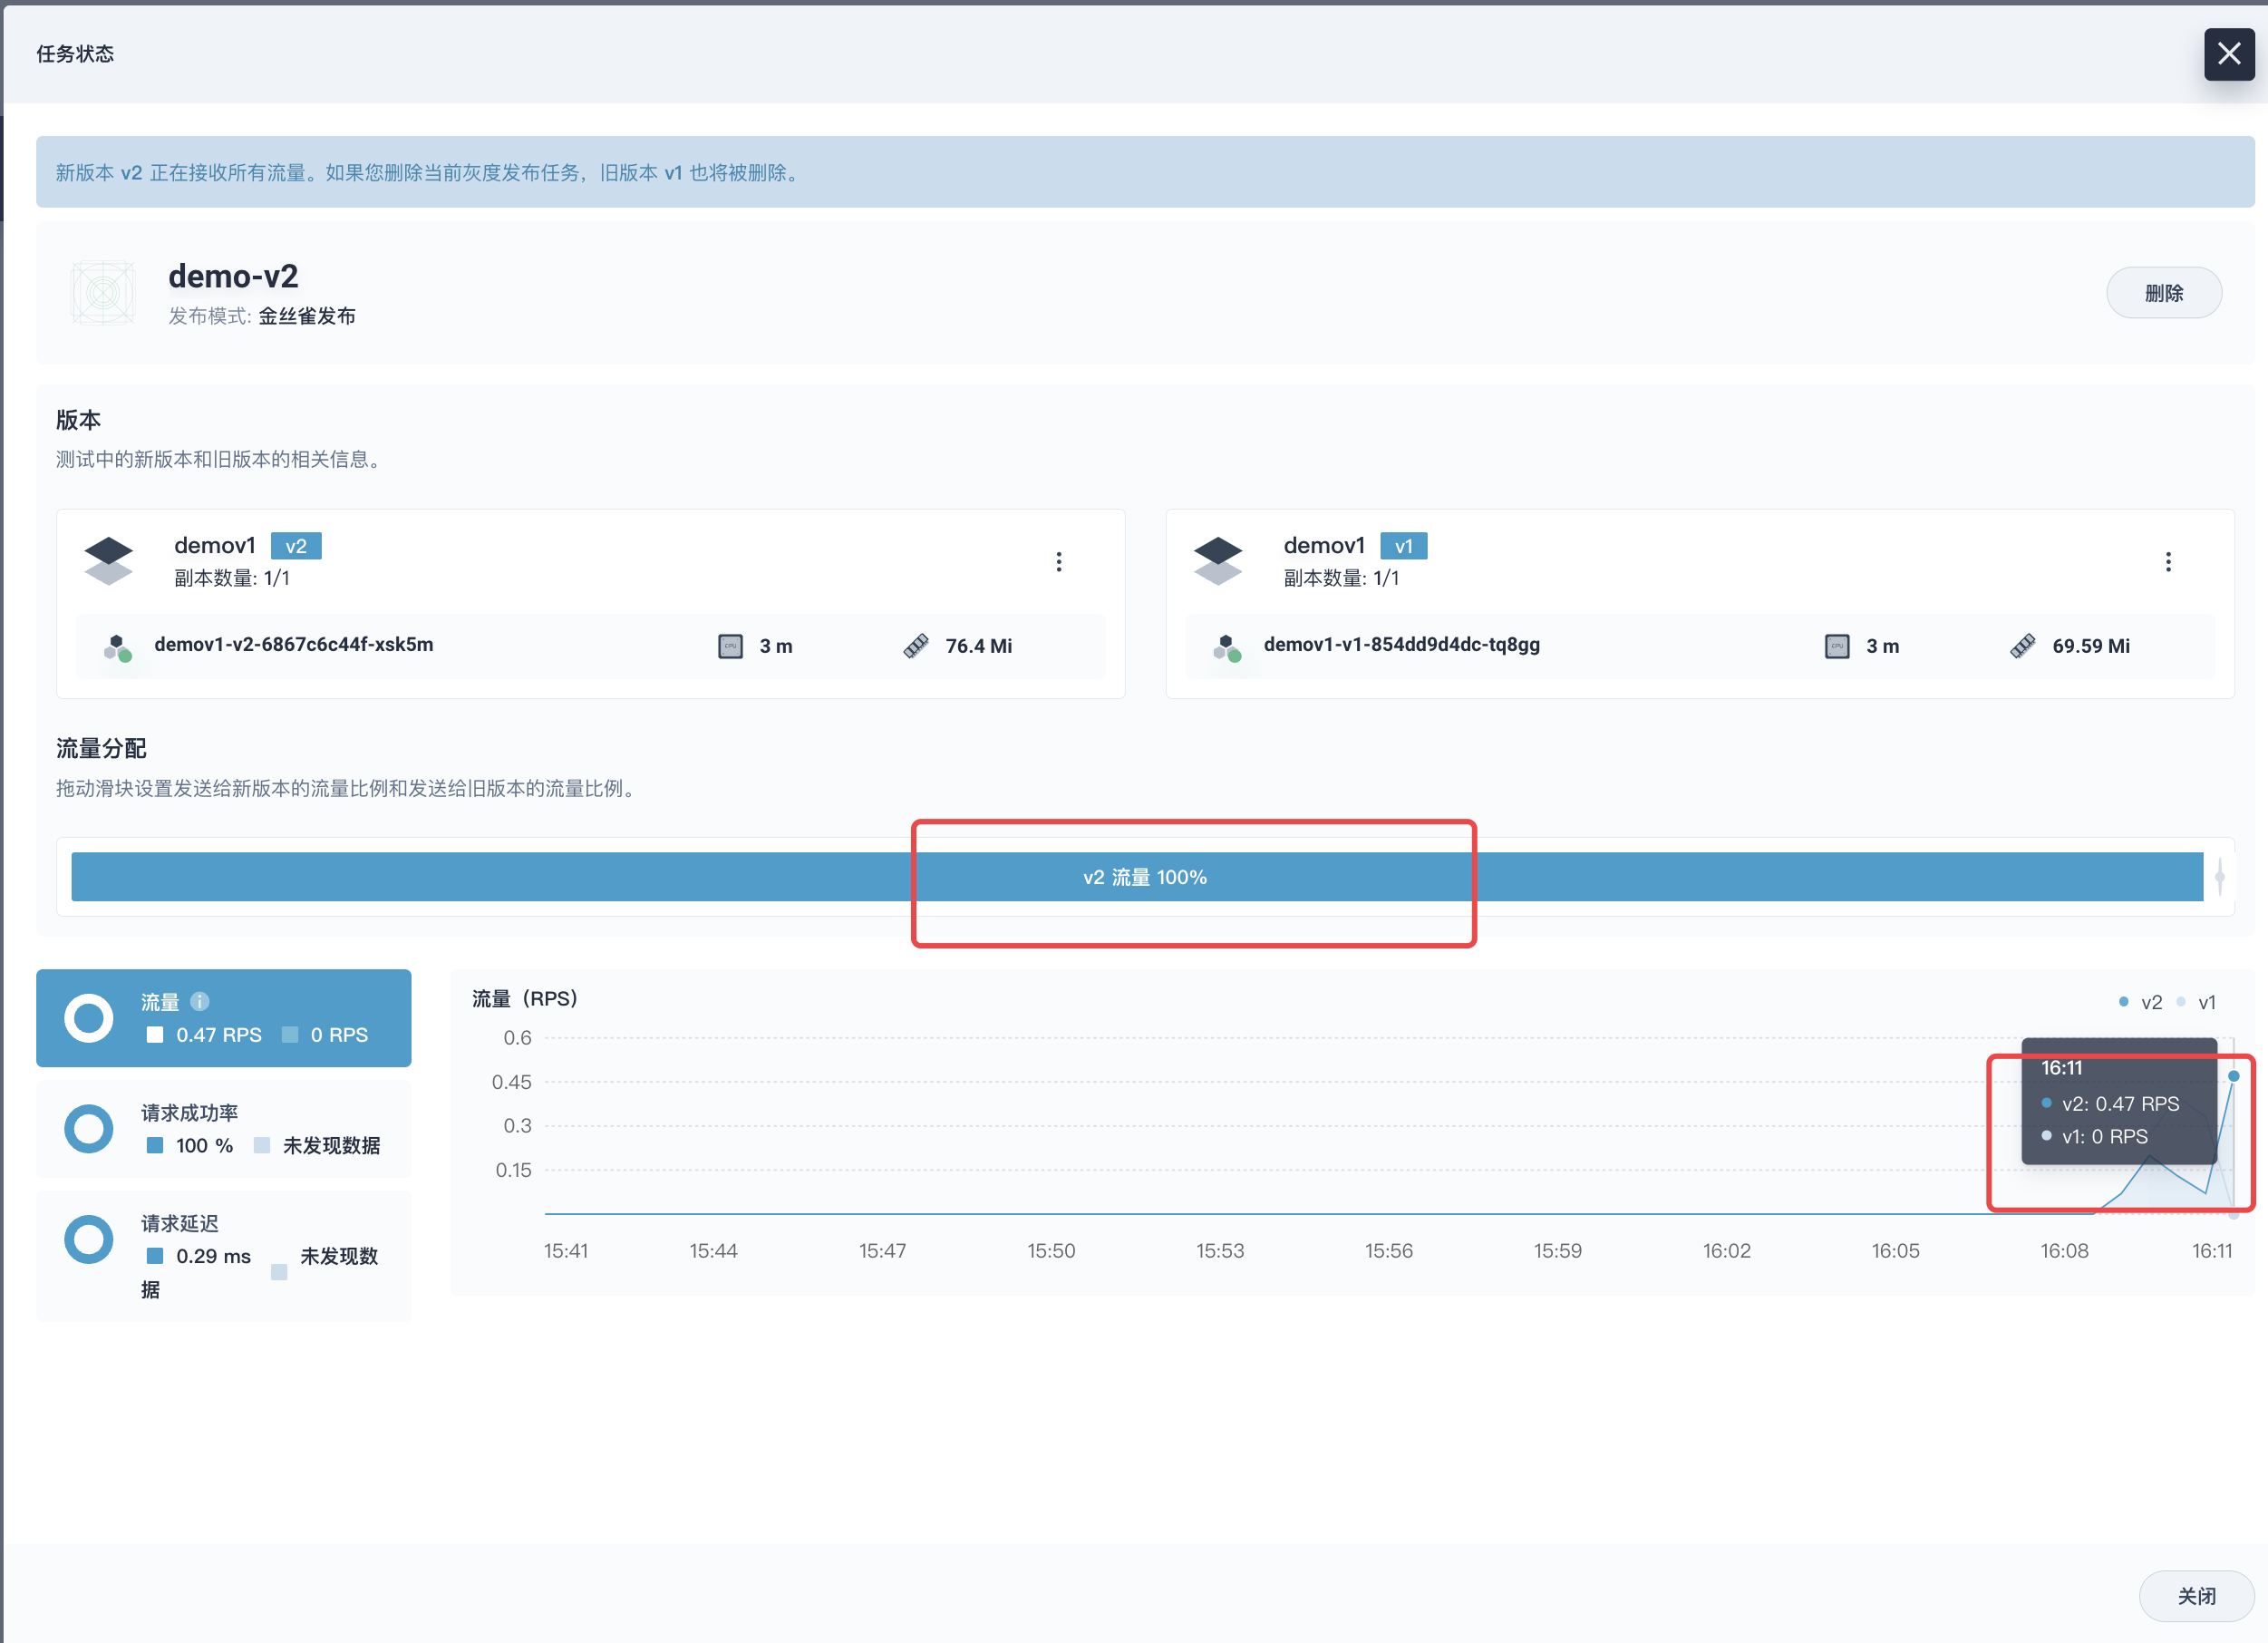Click the 100 % success rate value
Viewport: 2268px width, 1643px height.
(x=204, y=1146)
